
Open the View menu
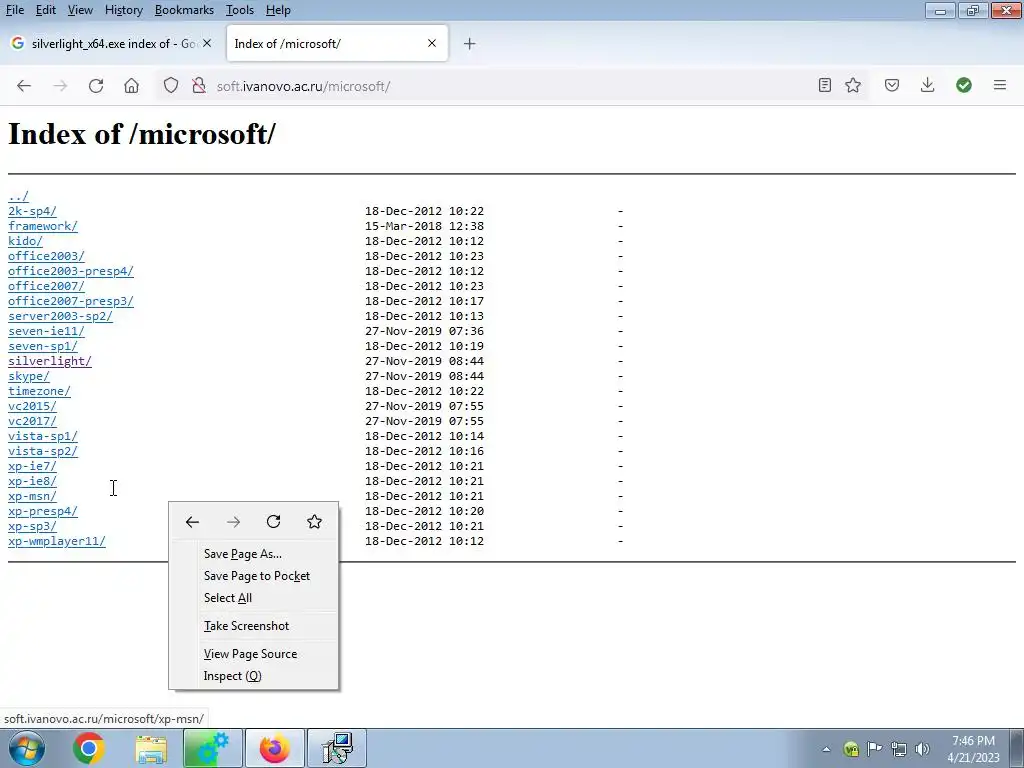tap(80, 10)
